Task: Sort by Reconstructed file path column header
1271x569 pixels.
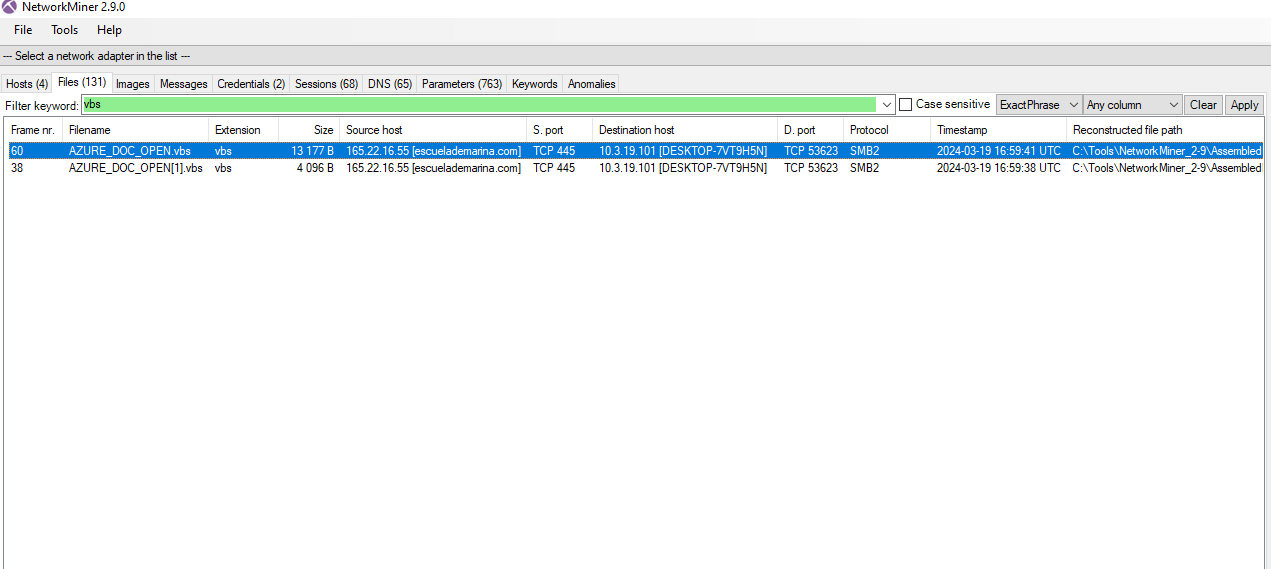Action: (x=1166, y=130)
